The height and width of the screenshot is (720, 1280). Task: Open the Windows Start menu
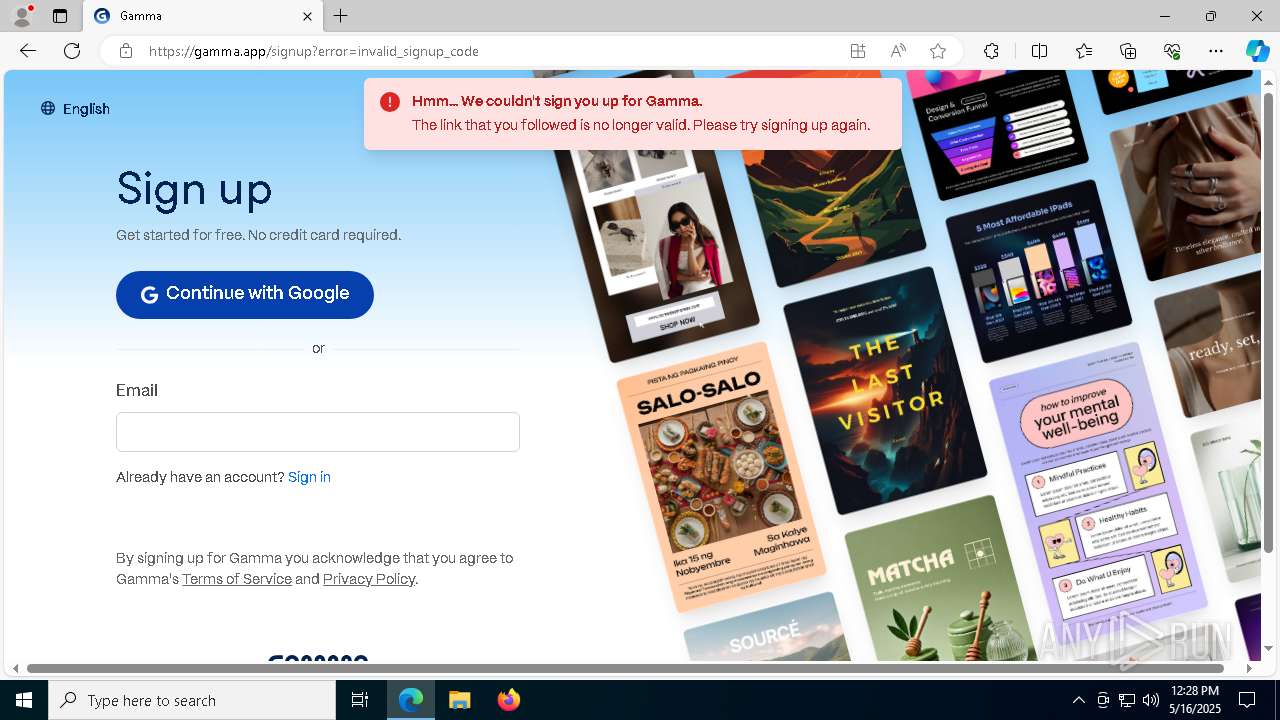tap(24, 700)
